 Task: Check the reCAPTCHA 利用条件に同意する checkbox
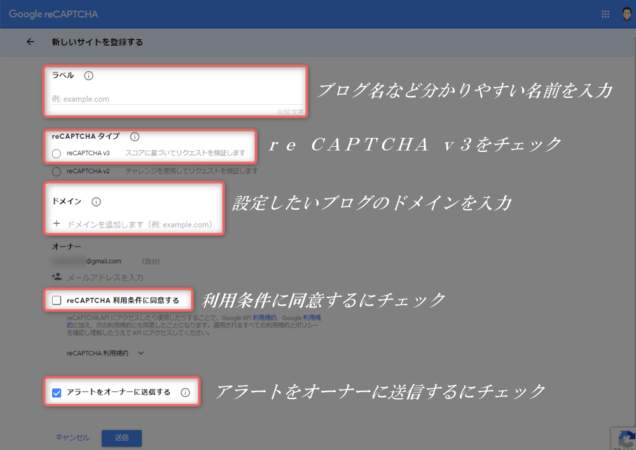pos(56,299)
